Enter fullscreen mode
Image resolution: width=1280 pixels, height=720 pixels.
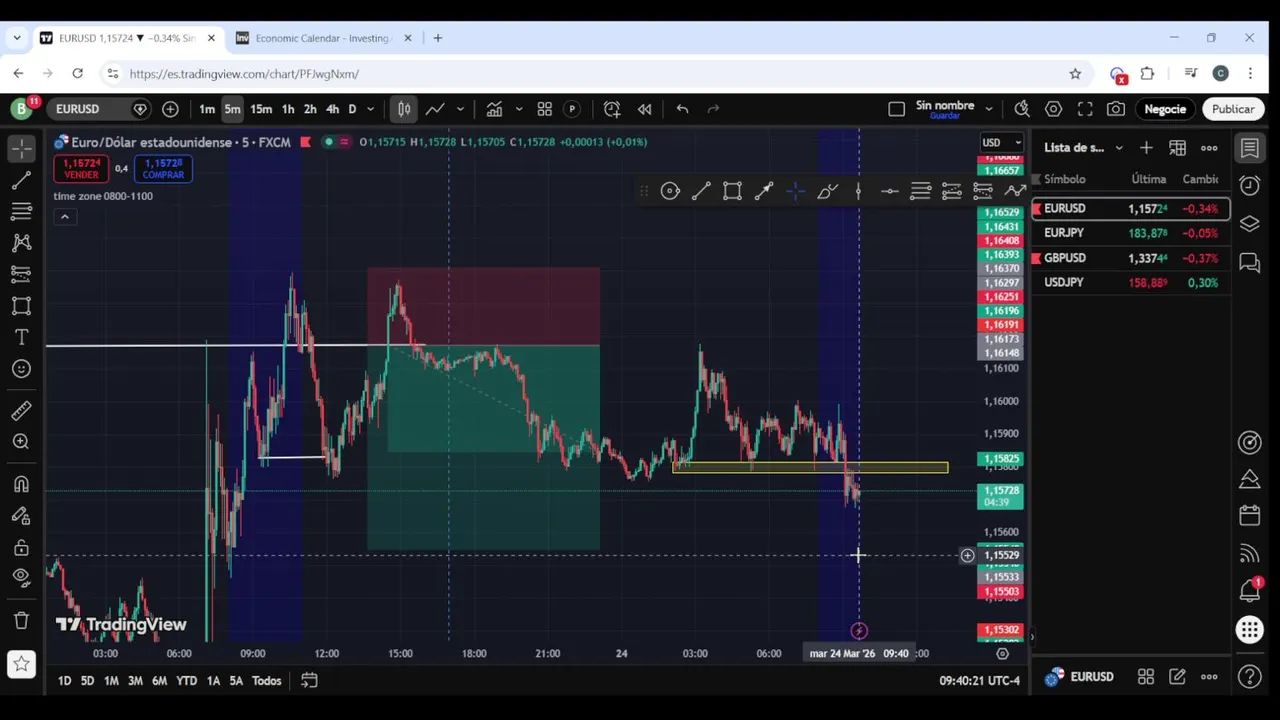tap(1085, 109)
